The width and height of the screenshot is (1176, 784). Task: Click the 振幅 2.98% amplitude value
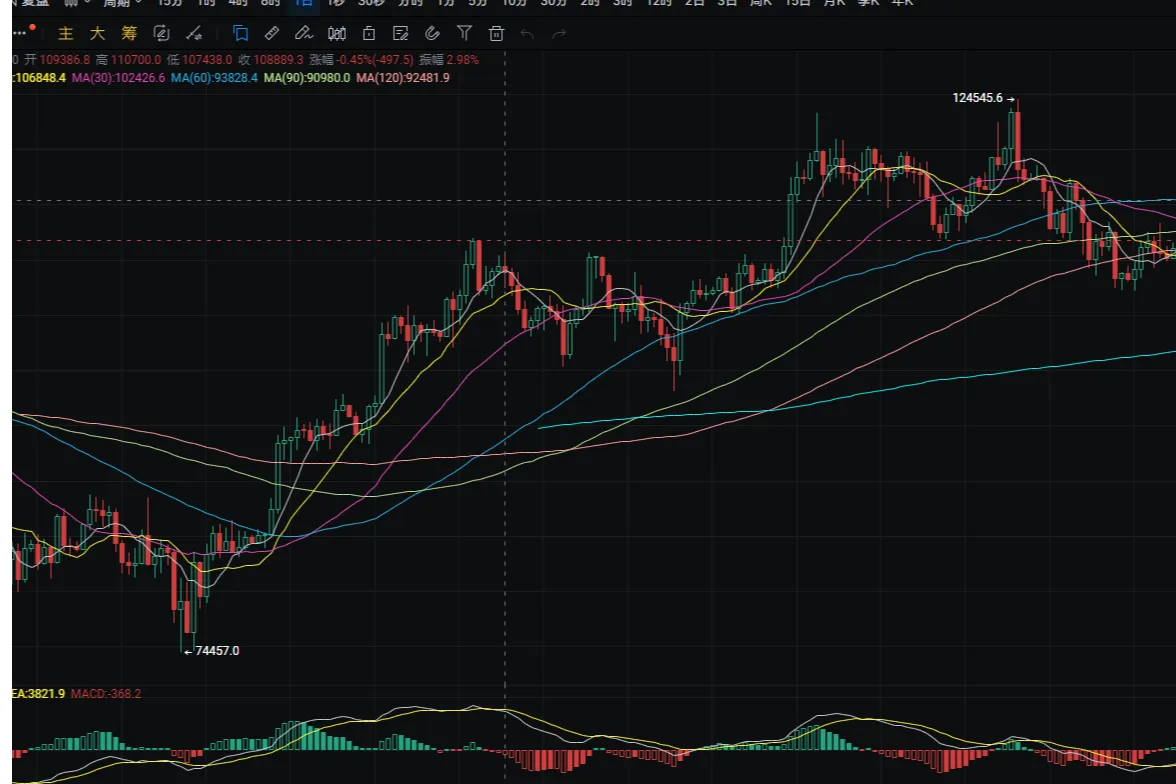[462, 59]
